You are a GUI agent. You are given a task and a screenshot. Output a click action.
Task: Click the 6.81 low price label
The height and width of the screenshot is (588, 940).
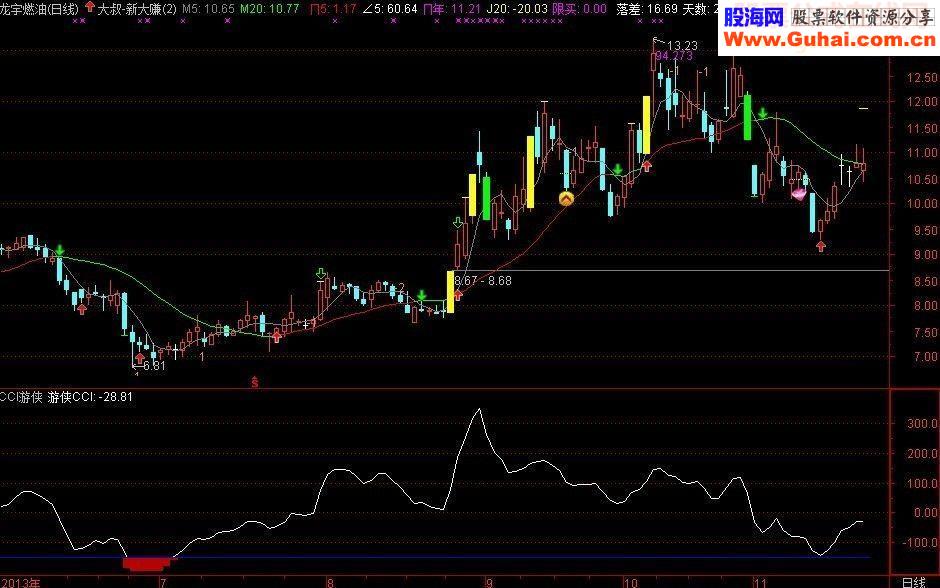click(x=155, y=366)
